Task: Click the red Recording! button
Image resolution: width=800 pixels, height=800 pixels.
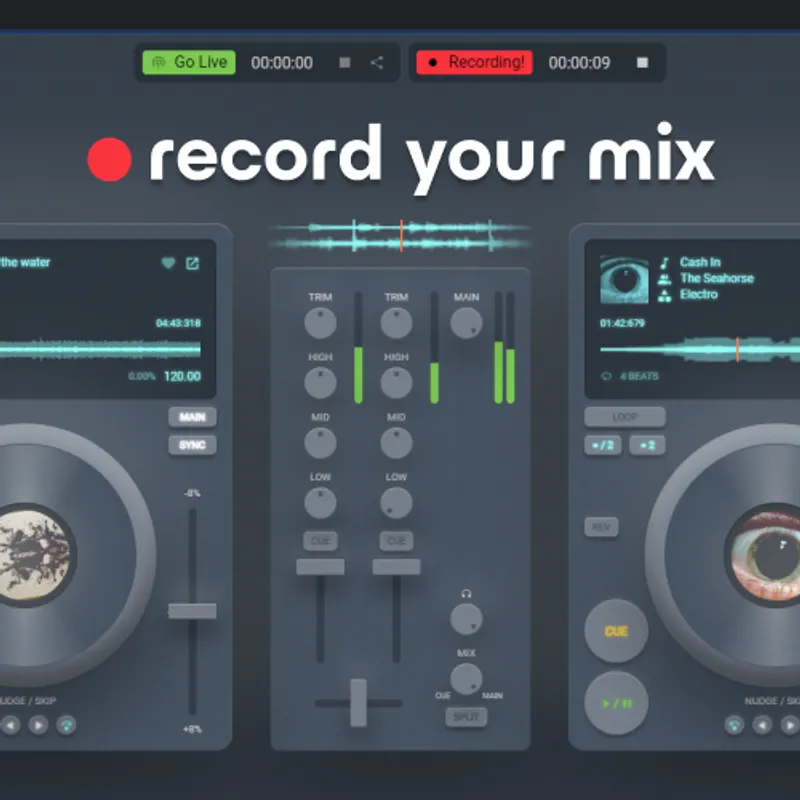Action: 474,62
